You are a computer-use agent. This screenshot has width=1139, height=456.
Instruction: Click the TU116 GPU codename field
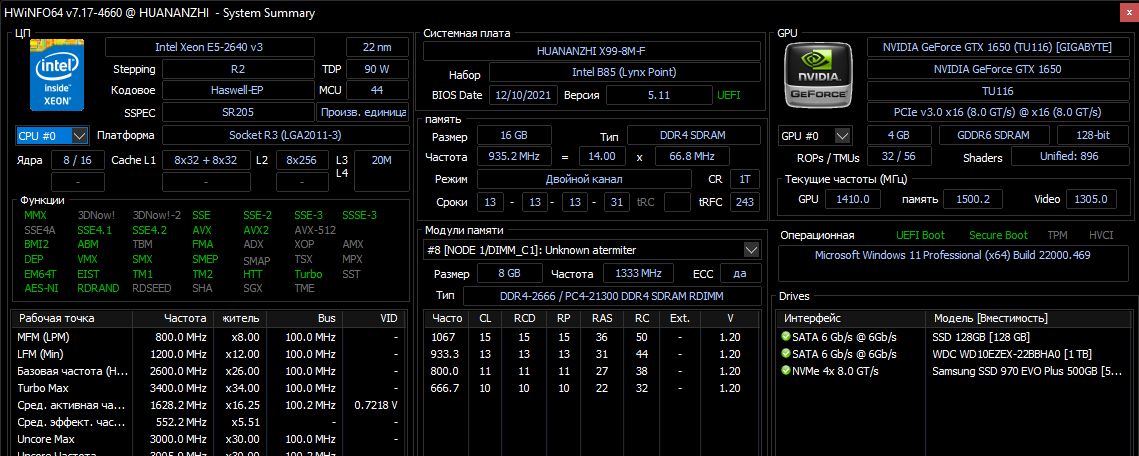point(997,91)
